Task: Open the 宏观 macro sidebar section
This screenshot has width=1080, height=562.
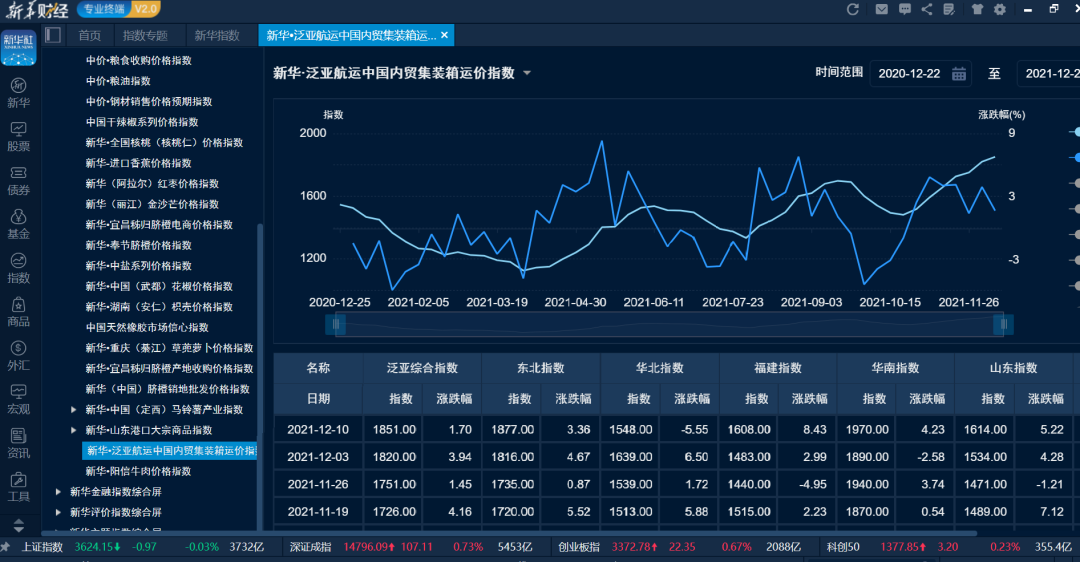Action: pyautogui.click(x=19, y=400)
